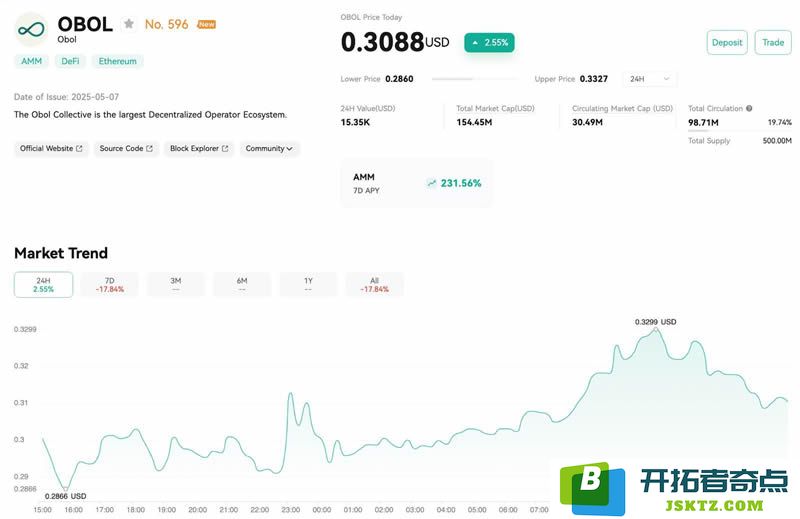Click the 98.71M total circulation value
Image resolution: width=800 pixels, height=519 pixels.
pos(703,122)
